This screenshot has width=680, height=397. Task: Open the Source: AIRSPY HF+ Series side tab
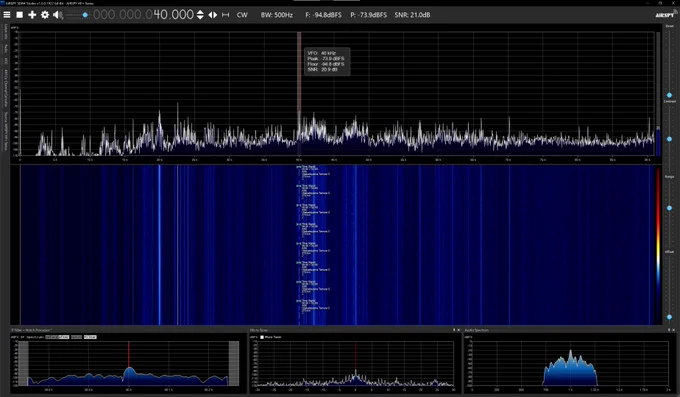point(6,131)
